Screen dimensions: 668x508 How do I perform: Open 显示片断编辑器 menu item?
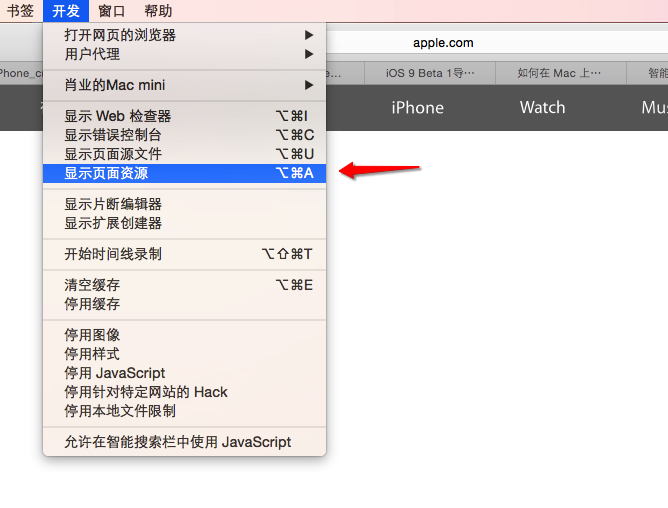click(184, 204)
